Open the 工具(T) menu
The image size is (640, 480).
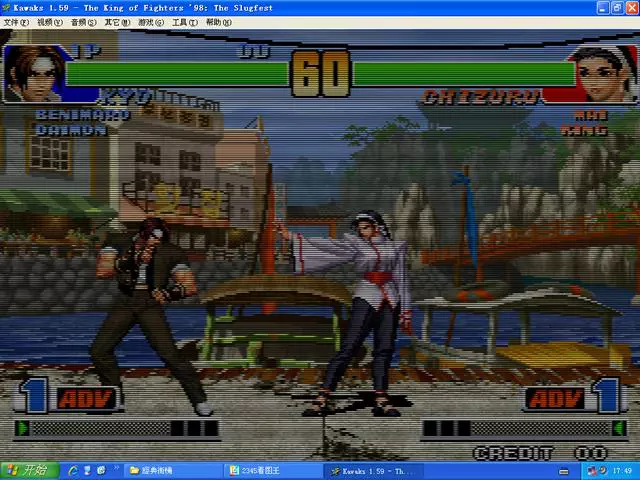coord(184,22)
